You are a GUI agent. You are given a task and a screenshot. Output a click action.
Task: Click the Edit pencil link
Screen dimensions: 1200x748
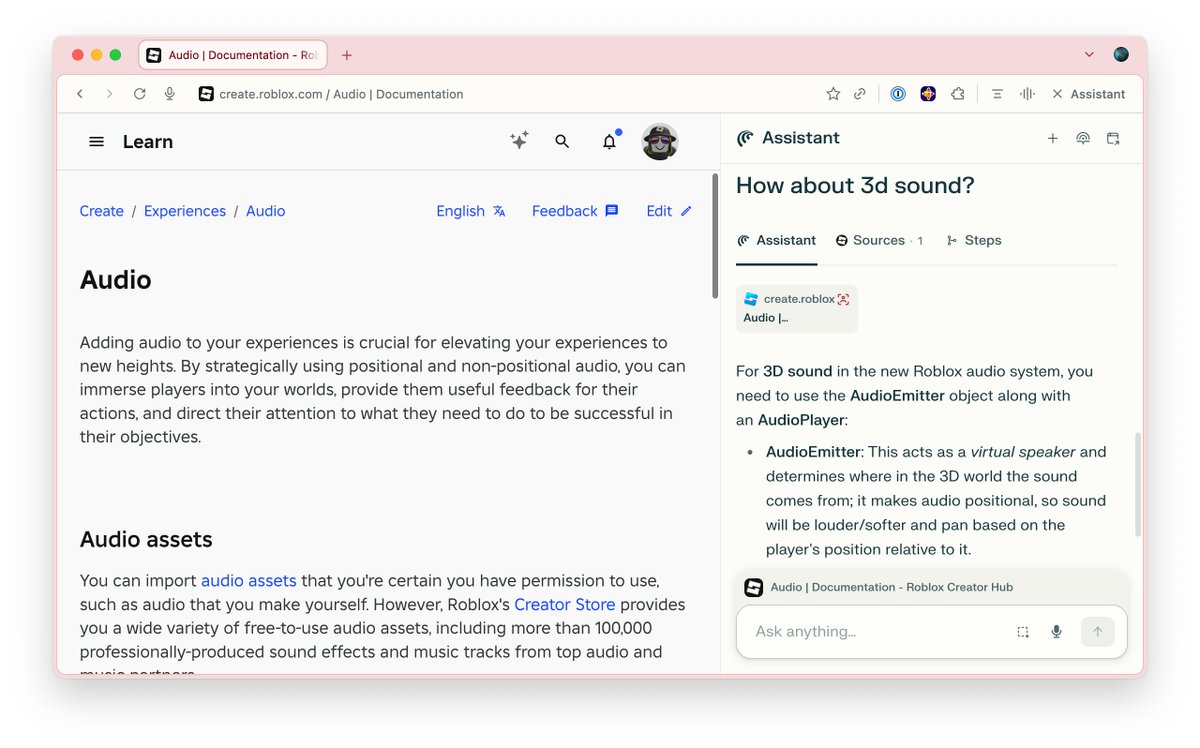click(x=669, y=211)
